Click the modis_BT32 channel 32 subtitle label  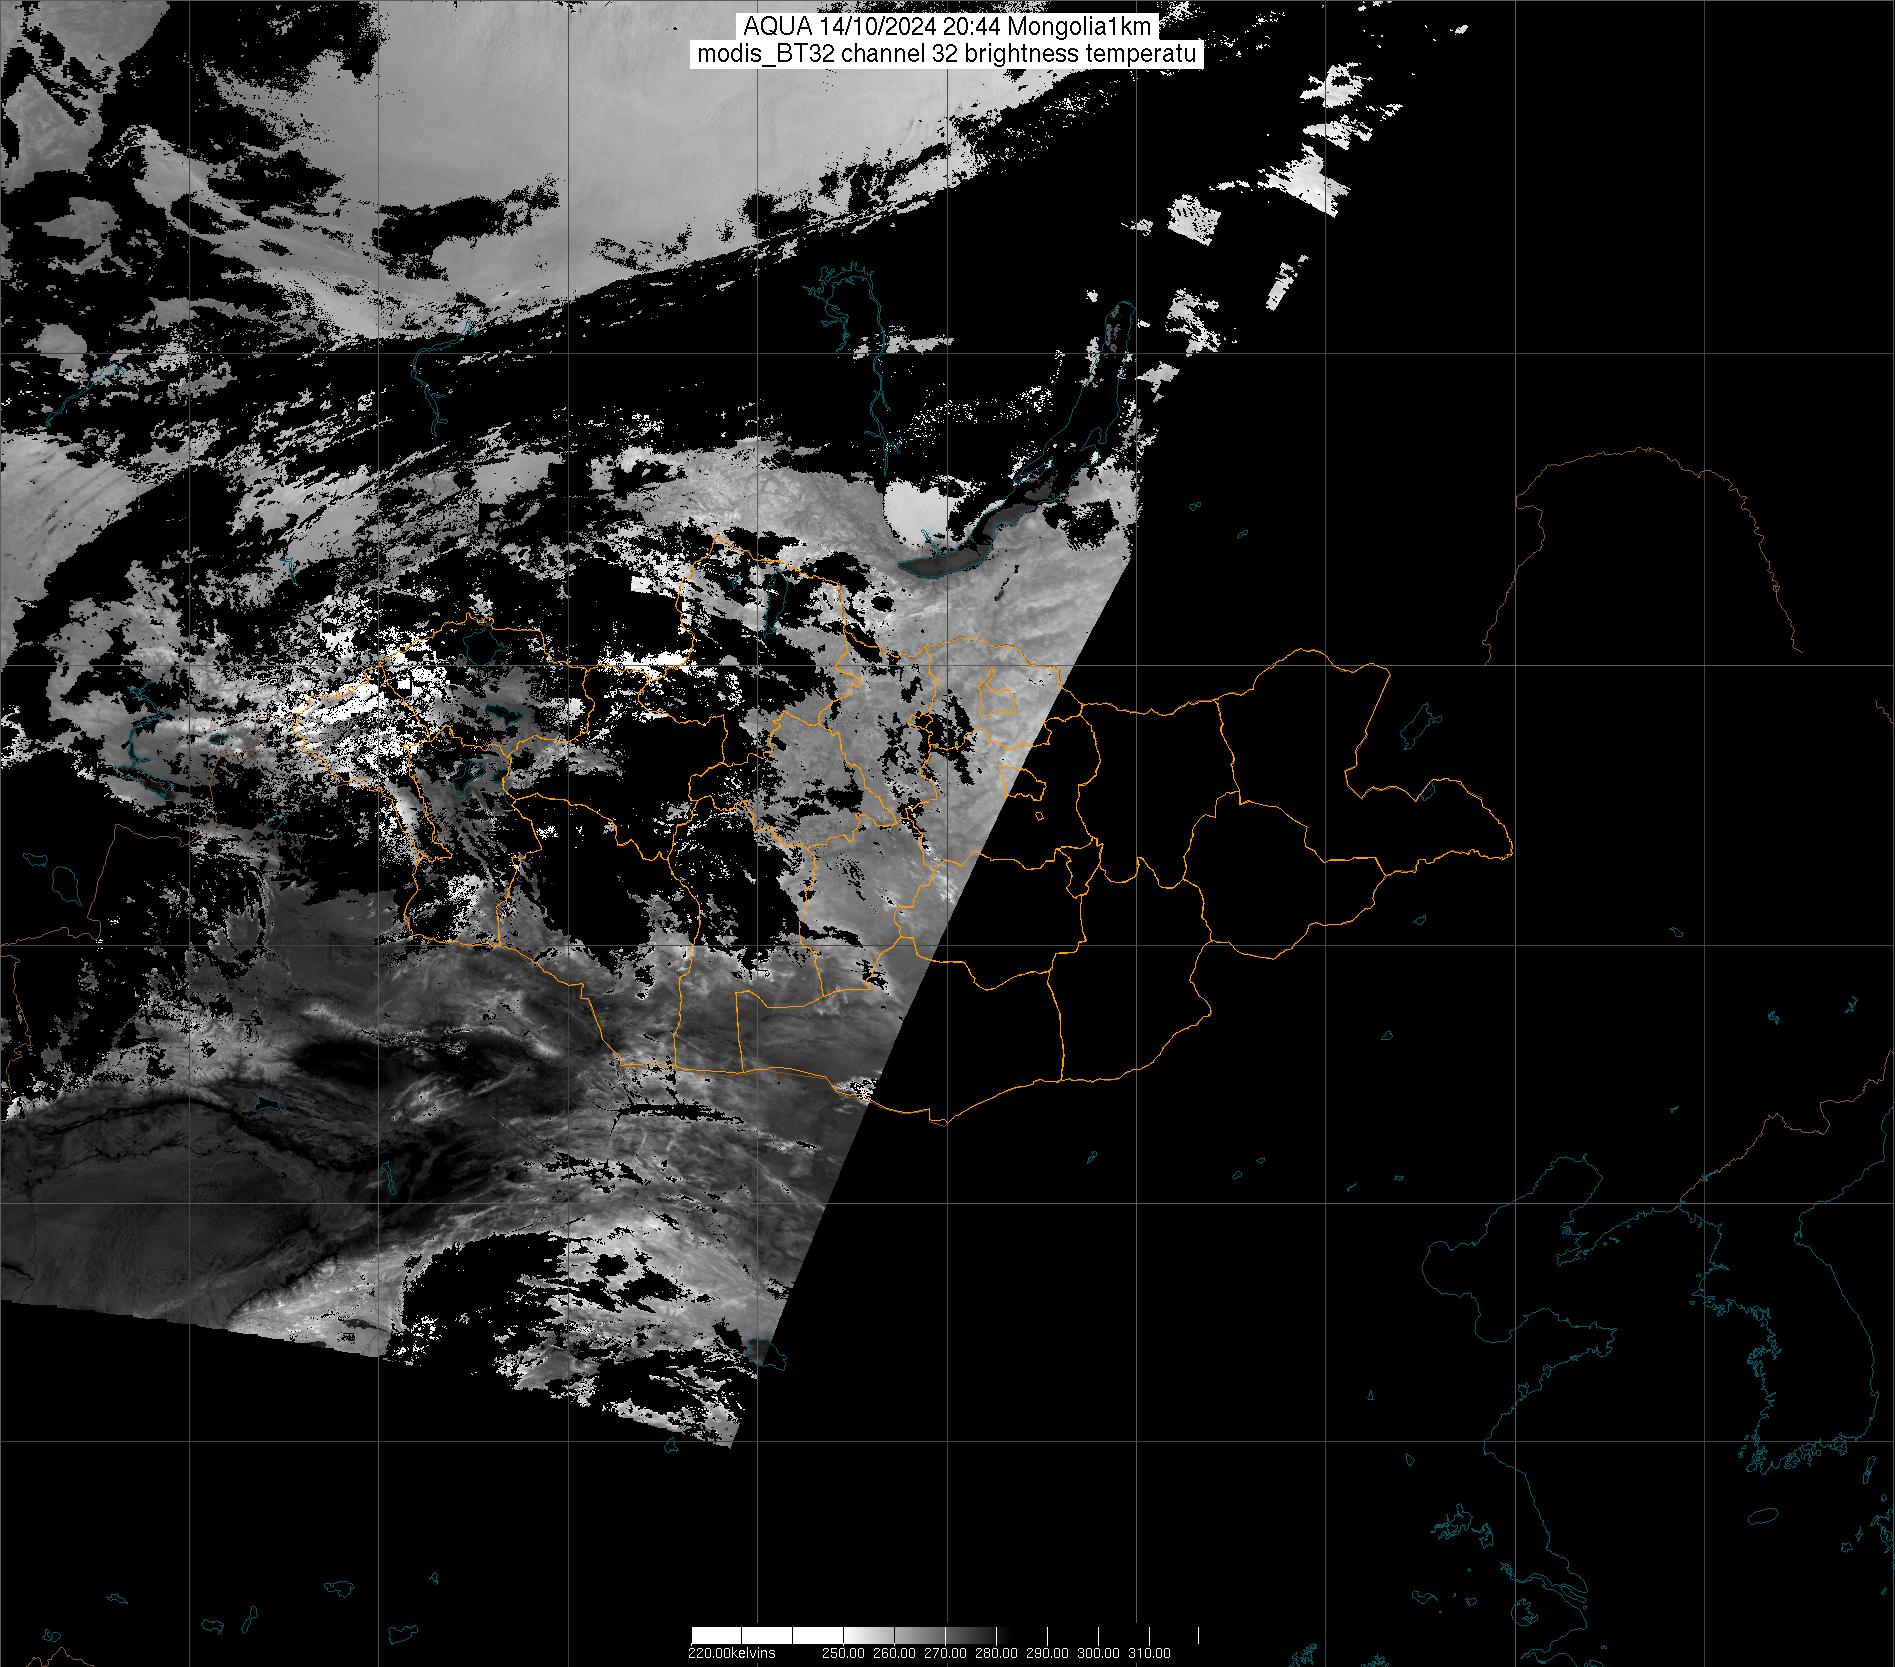click(946, 54)
